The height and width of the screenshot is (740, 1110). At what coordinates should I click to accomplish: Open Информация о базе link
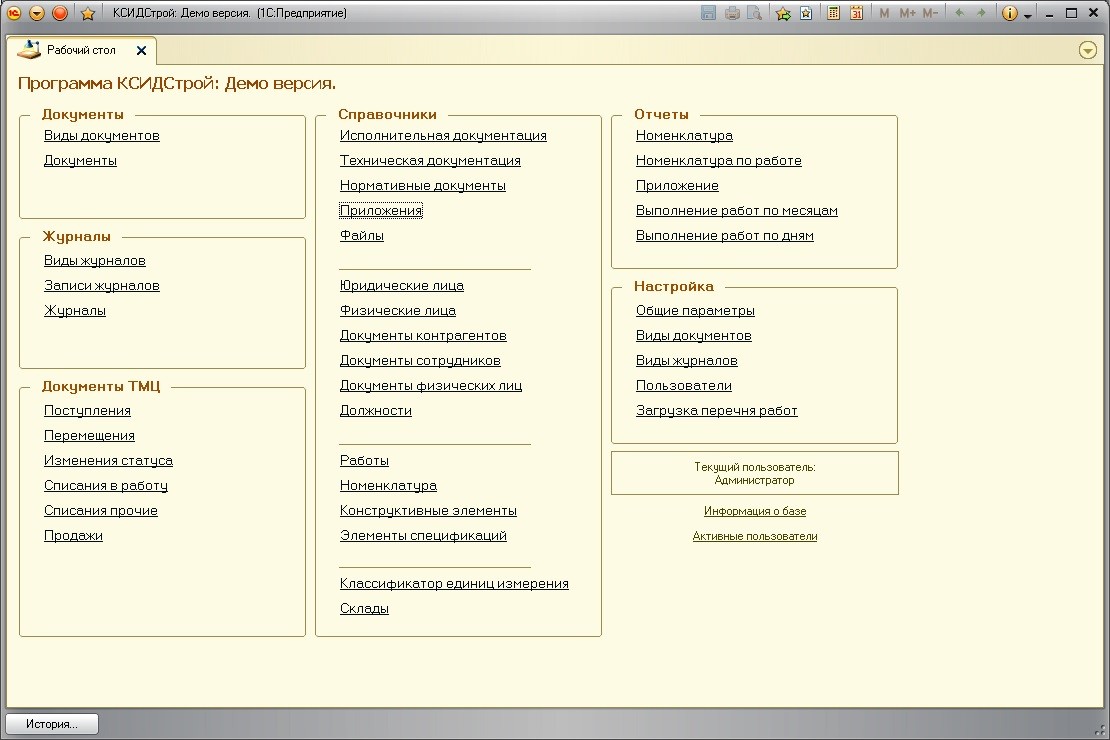pyautogui.click(x=755, y=511)
